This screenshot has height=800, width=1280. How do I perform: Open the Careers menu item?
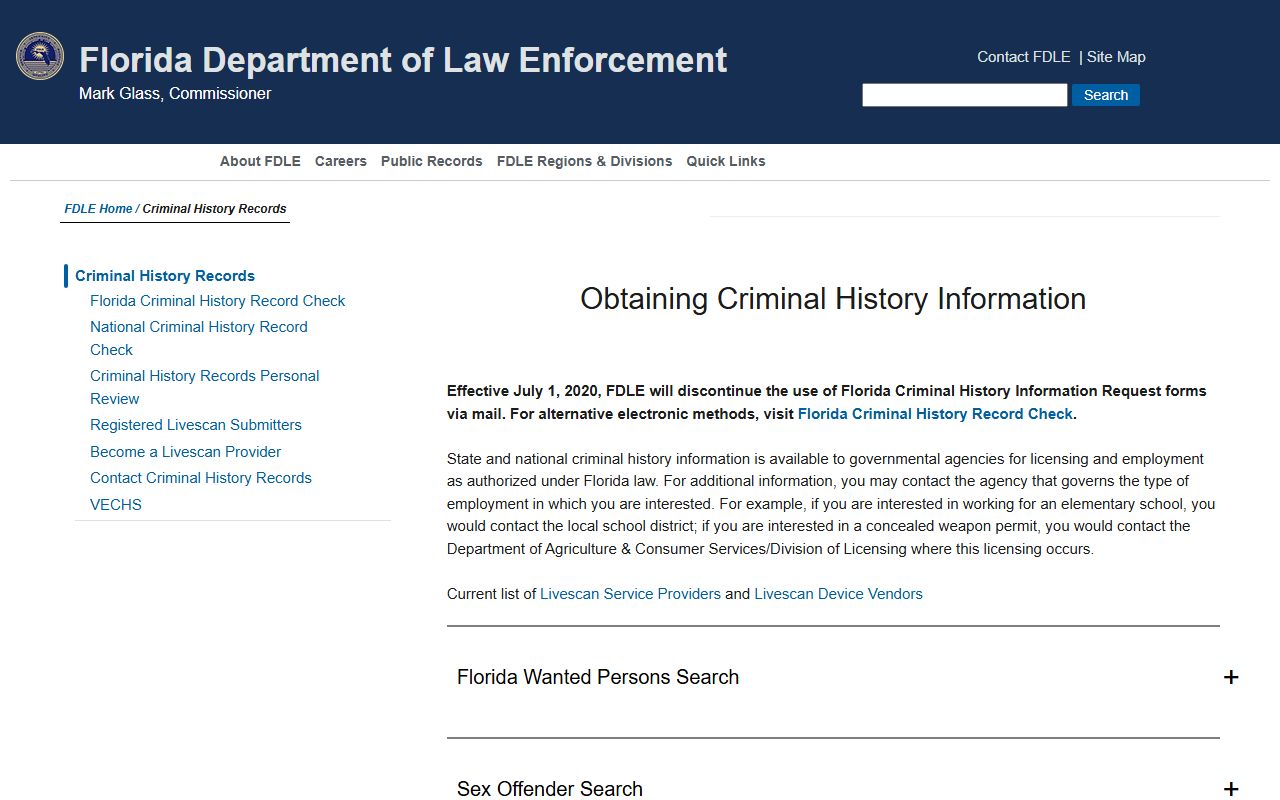[x=341, y=161]
